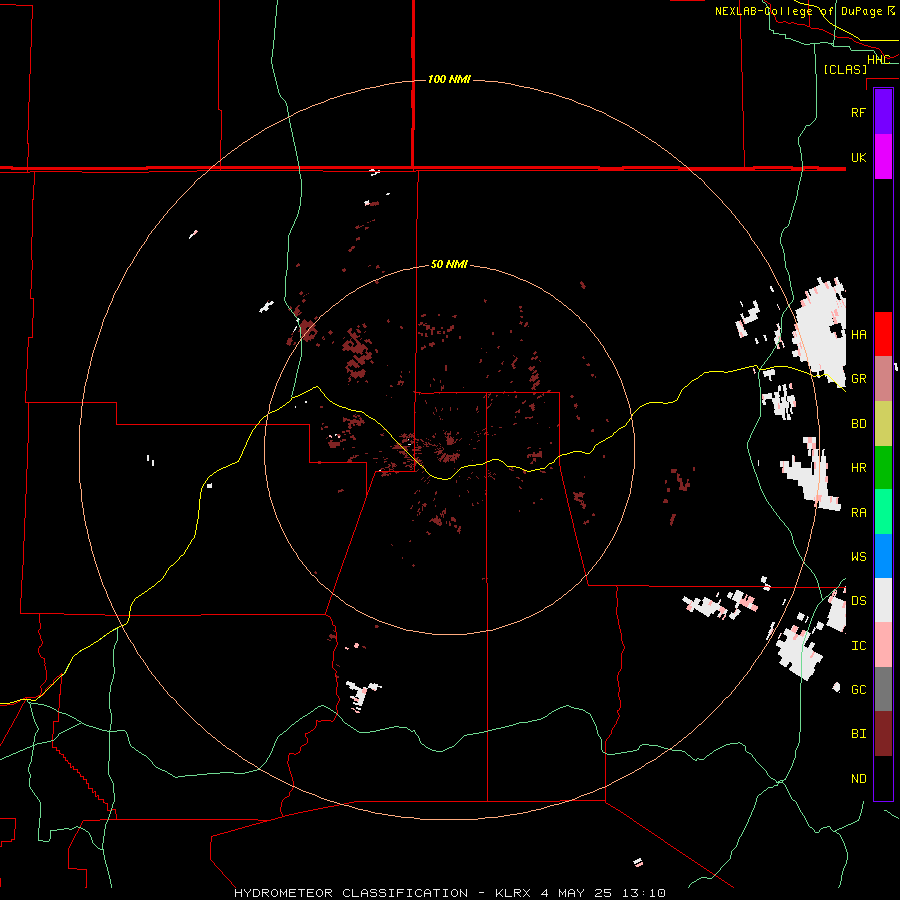Click the RF legend label

pos(858,112)
